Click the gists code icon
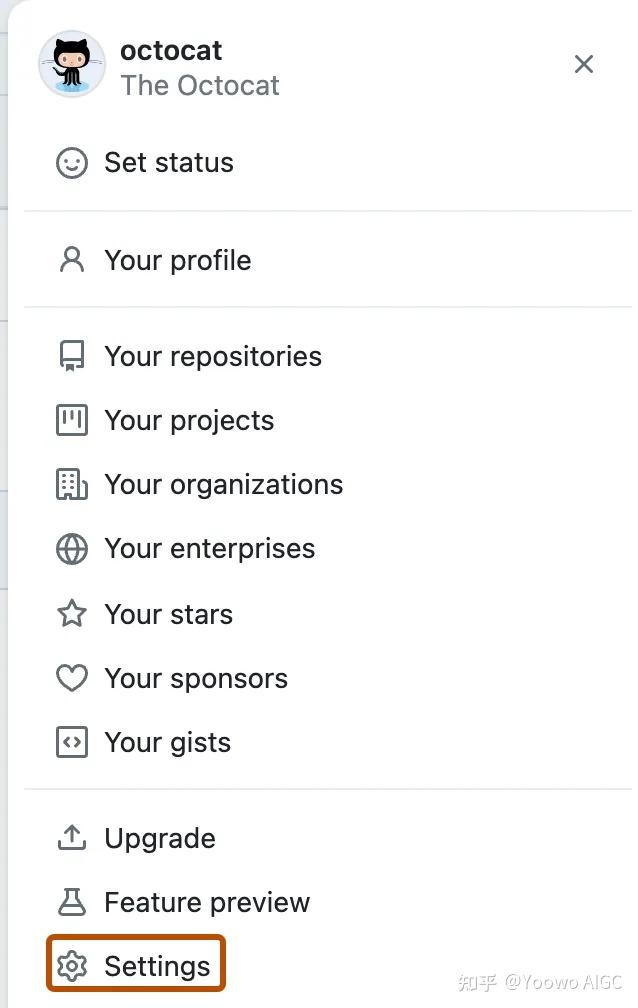Image resolution: width=638 pixels, height=1008 pixels. [x=72, y=742]
